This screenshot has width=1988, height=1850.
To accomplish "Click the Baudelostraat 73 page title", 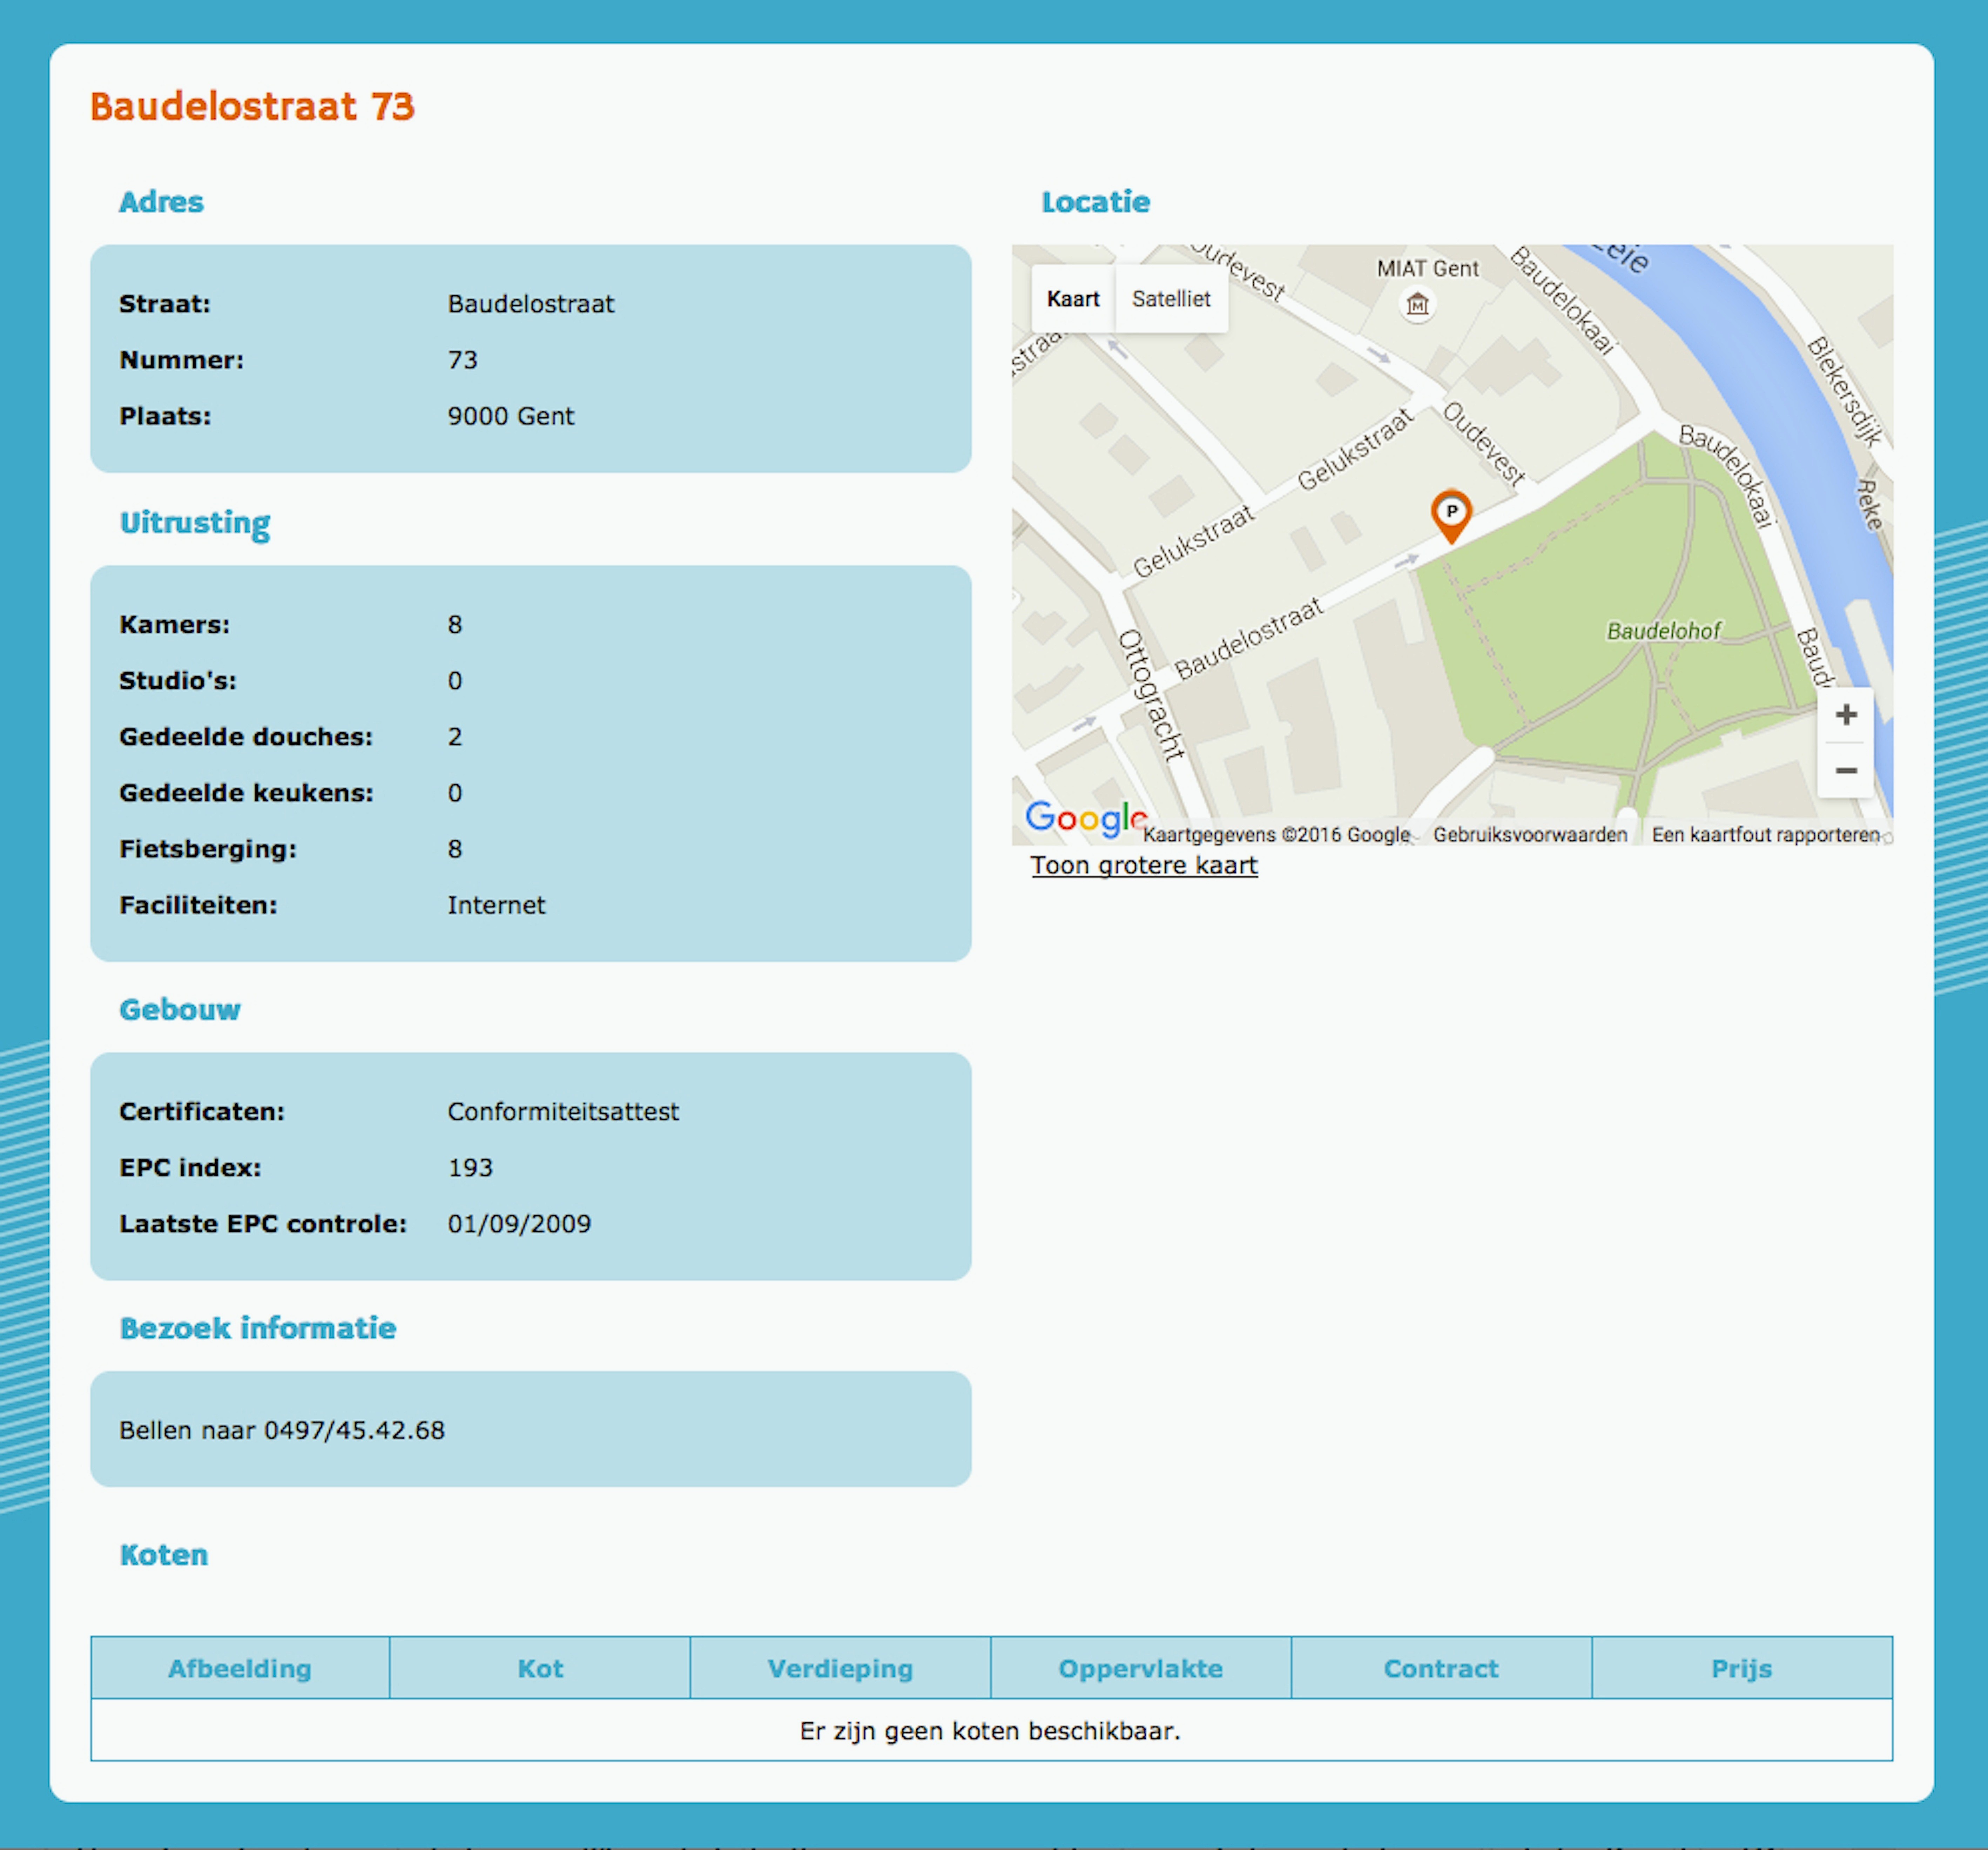I will point(252,106).
